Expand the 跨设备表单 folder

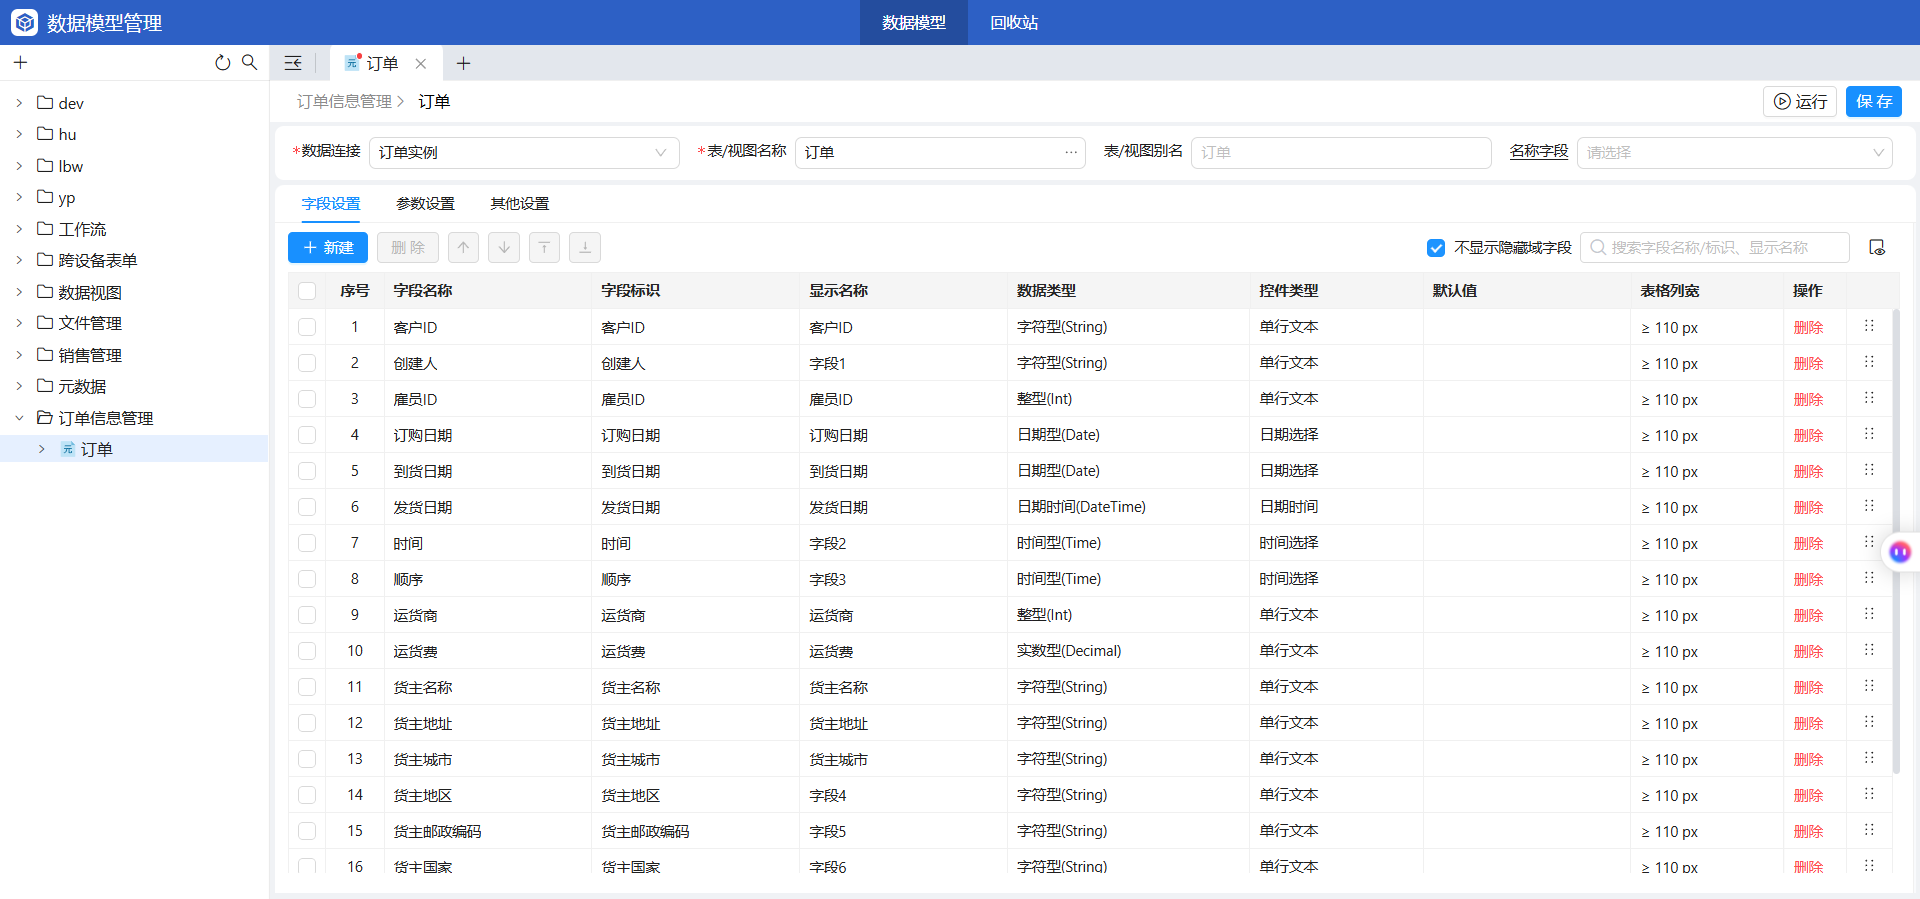pos(19,260)
